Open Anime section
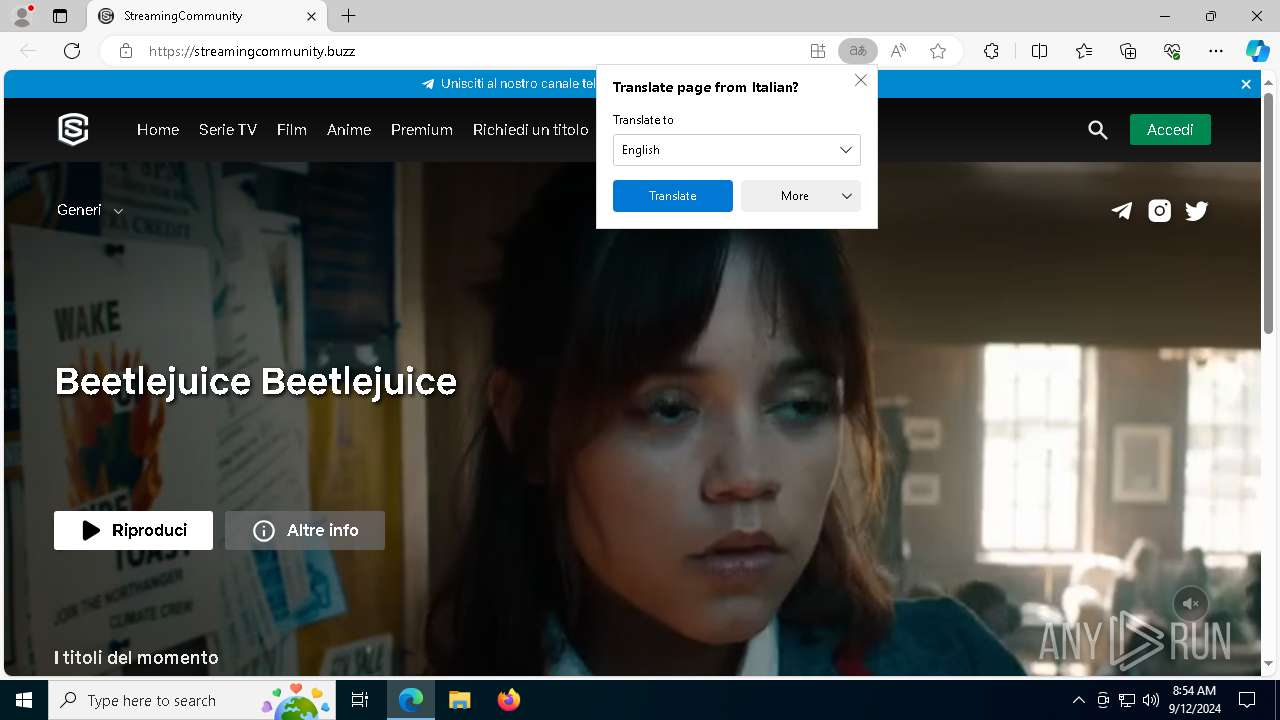The width and height of the screenshot is (1280, 720). click(349, 130)
